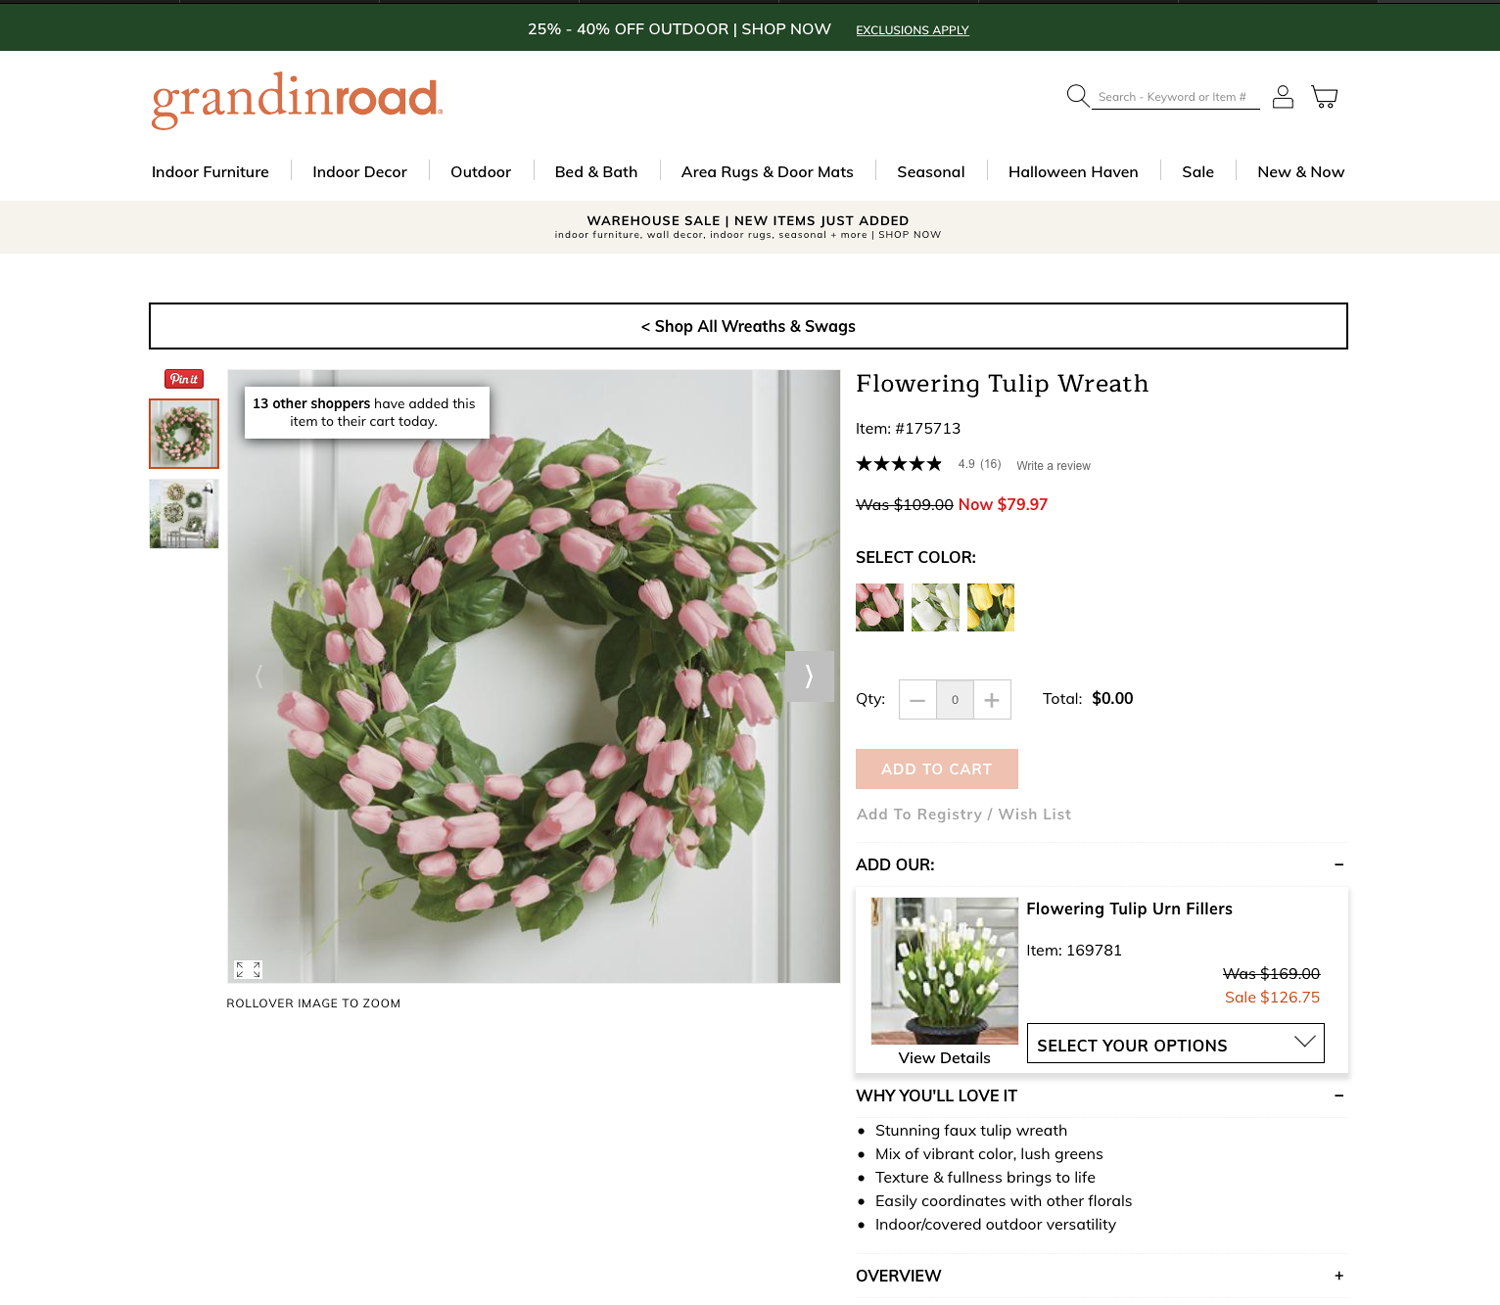Open Halloween Haven menu

pyautogui.click(x=1073, y=172)
